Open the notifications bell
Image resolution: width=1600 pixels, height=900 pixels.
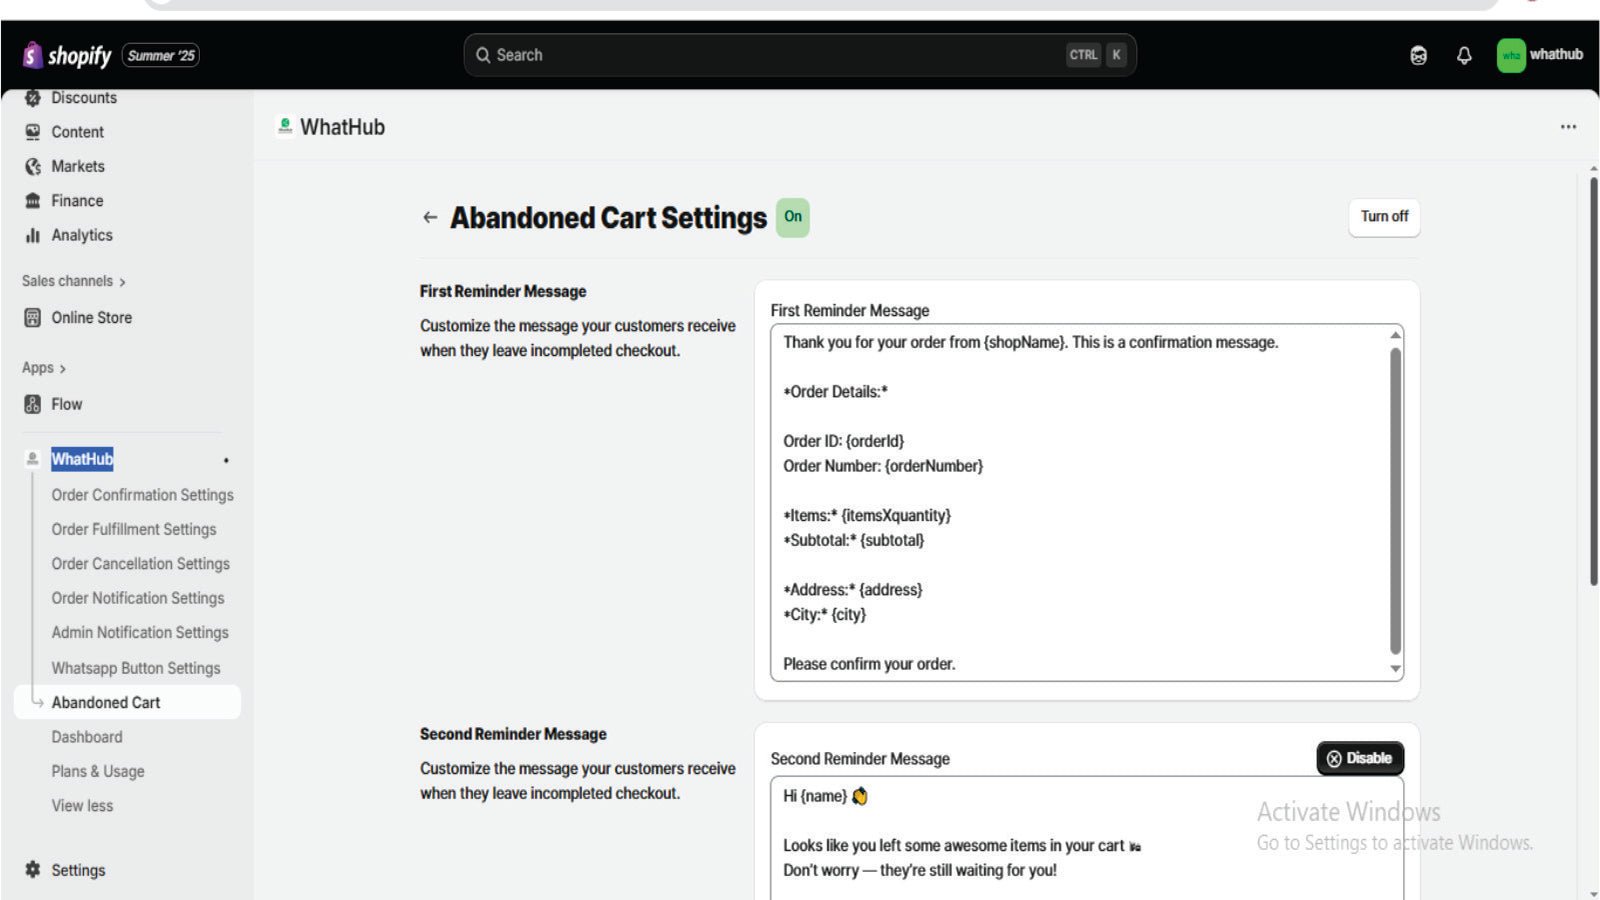[x=1464, y=55]
